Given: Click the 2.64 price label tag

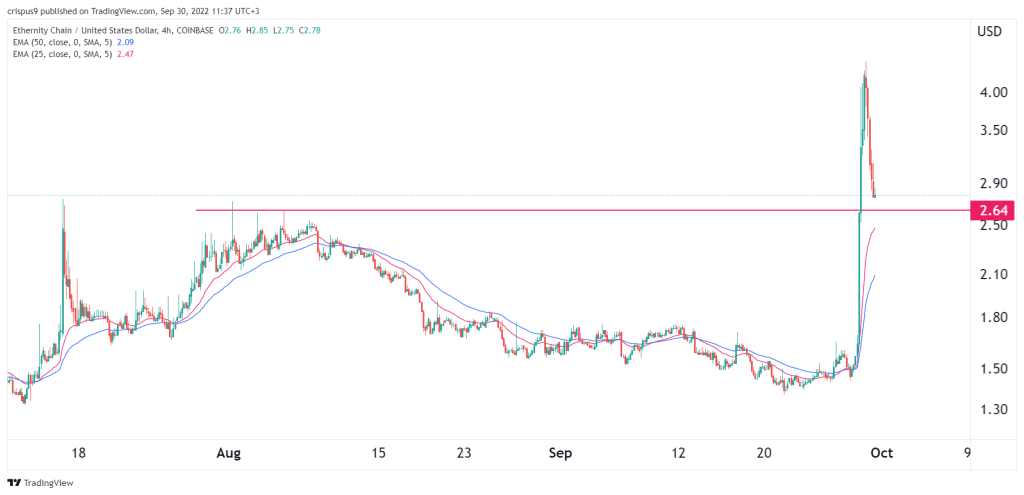Looking at the screenshot, I should pyautogui.click(x=994, y=210).
